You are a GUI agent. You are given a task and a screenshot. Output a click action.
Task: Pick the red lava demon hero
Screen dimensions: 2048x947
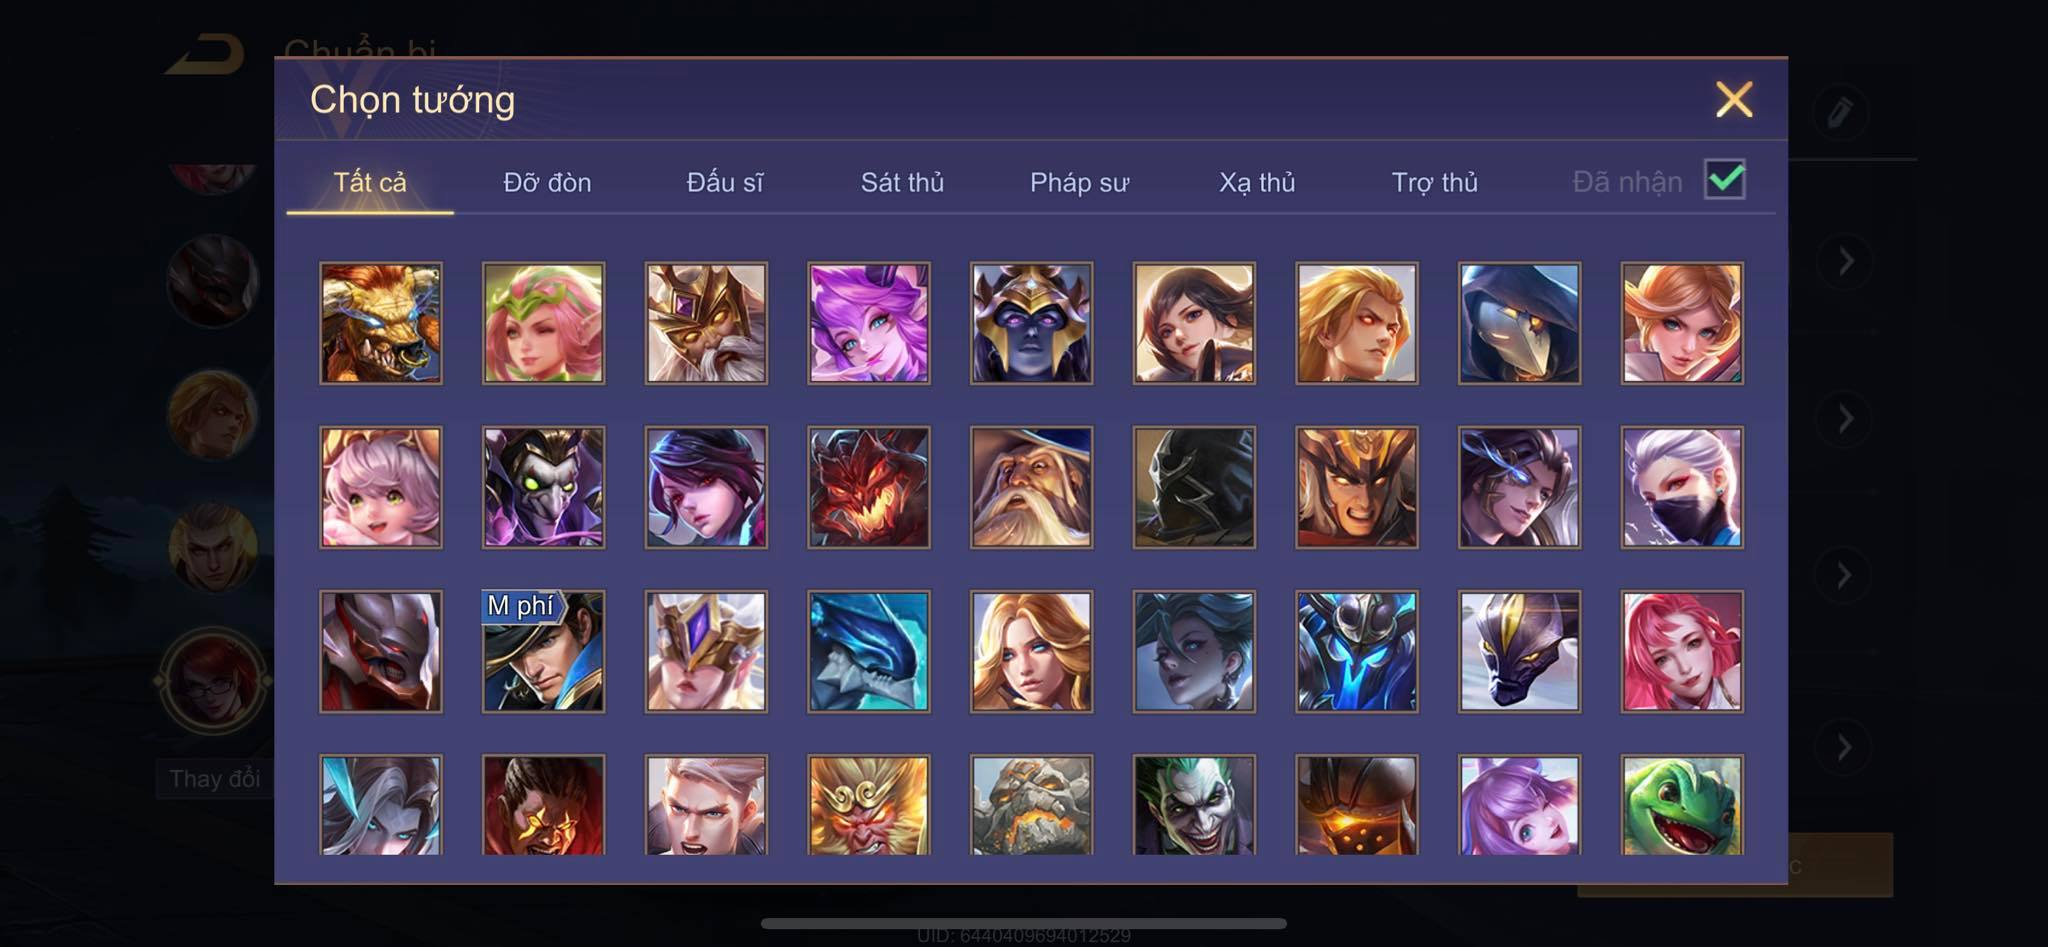pyautogui.click(x=869, y=487)
